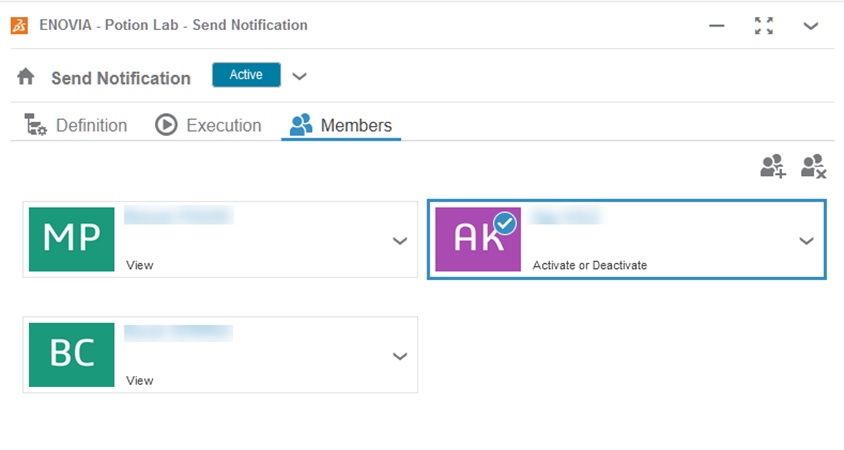Open the state dropdown next to Active
The width and height of the screenshot is (844, 450).
(299, 76)
